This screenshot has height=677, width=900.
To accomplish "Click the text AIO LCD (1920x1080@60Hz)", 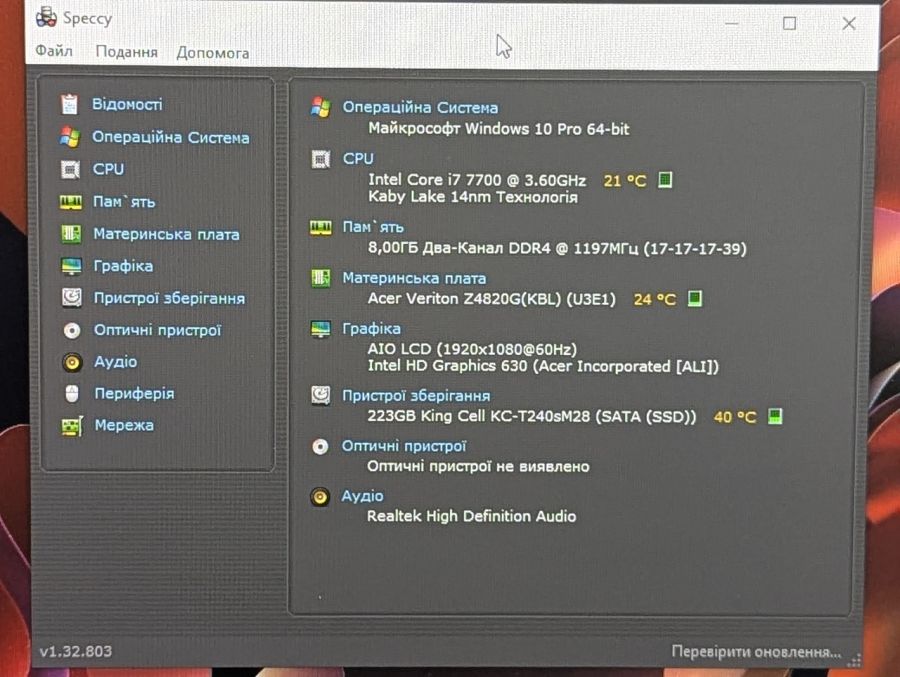I will (x=472, y=349).
